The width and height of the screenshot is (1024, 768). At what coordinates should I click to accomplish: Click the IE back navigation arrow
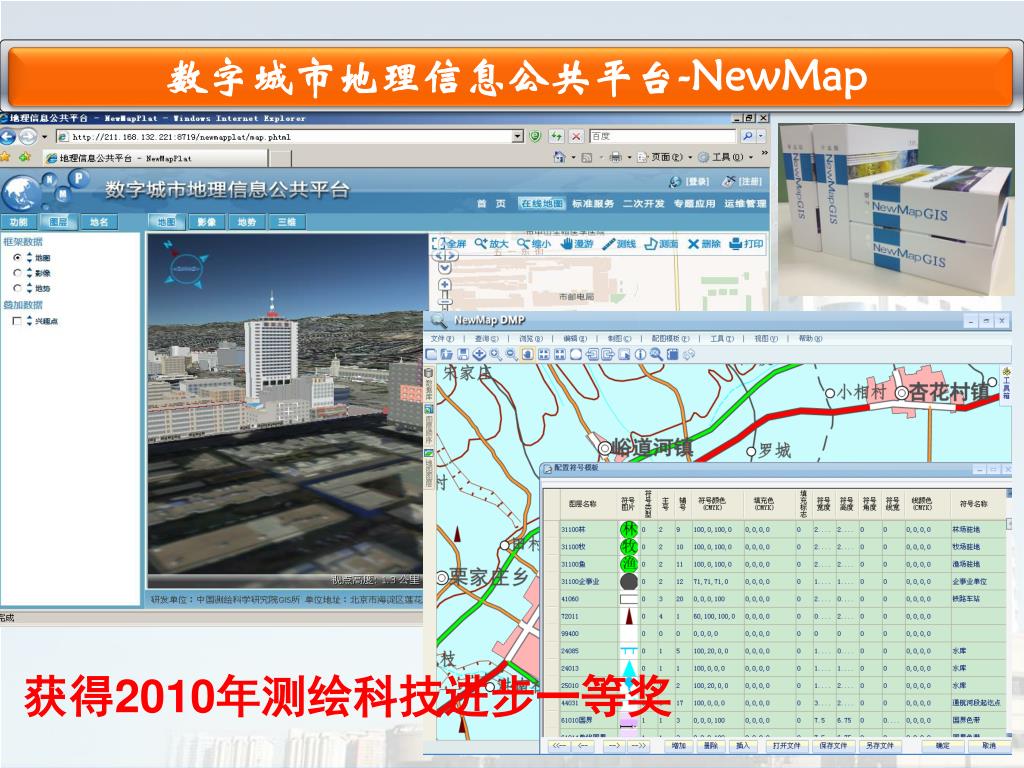click(x=8, y=137)
